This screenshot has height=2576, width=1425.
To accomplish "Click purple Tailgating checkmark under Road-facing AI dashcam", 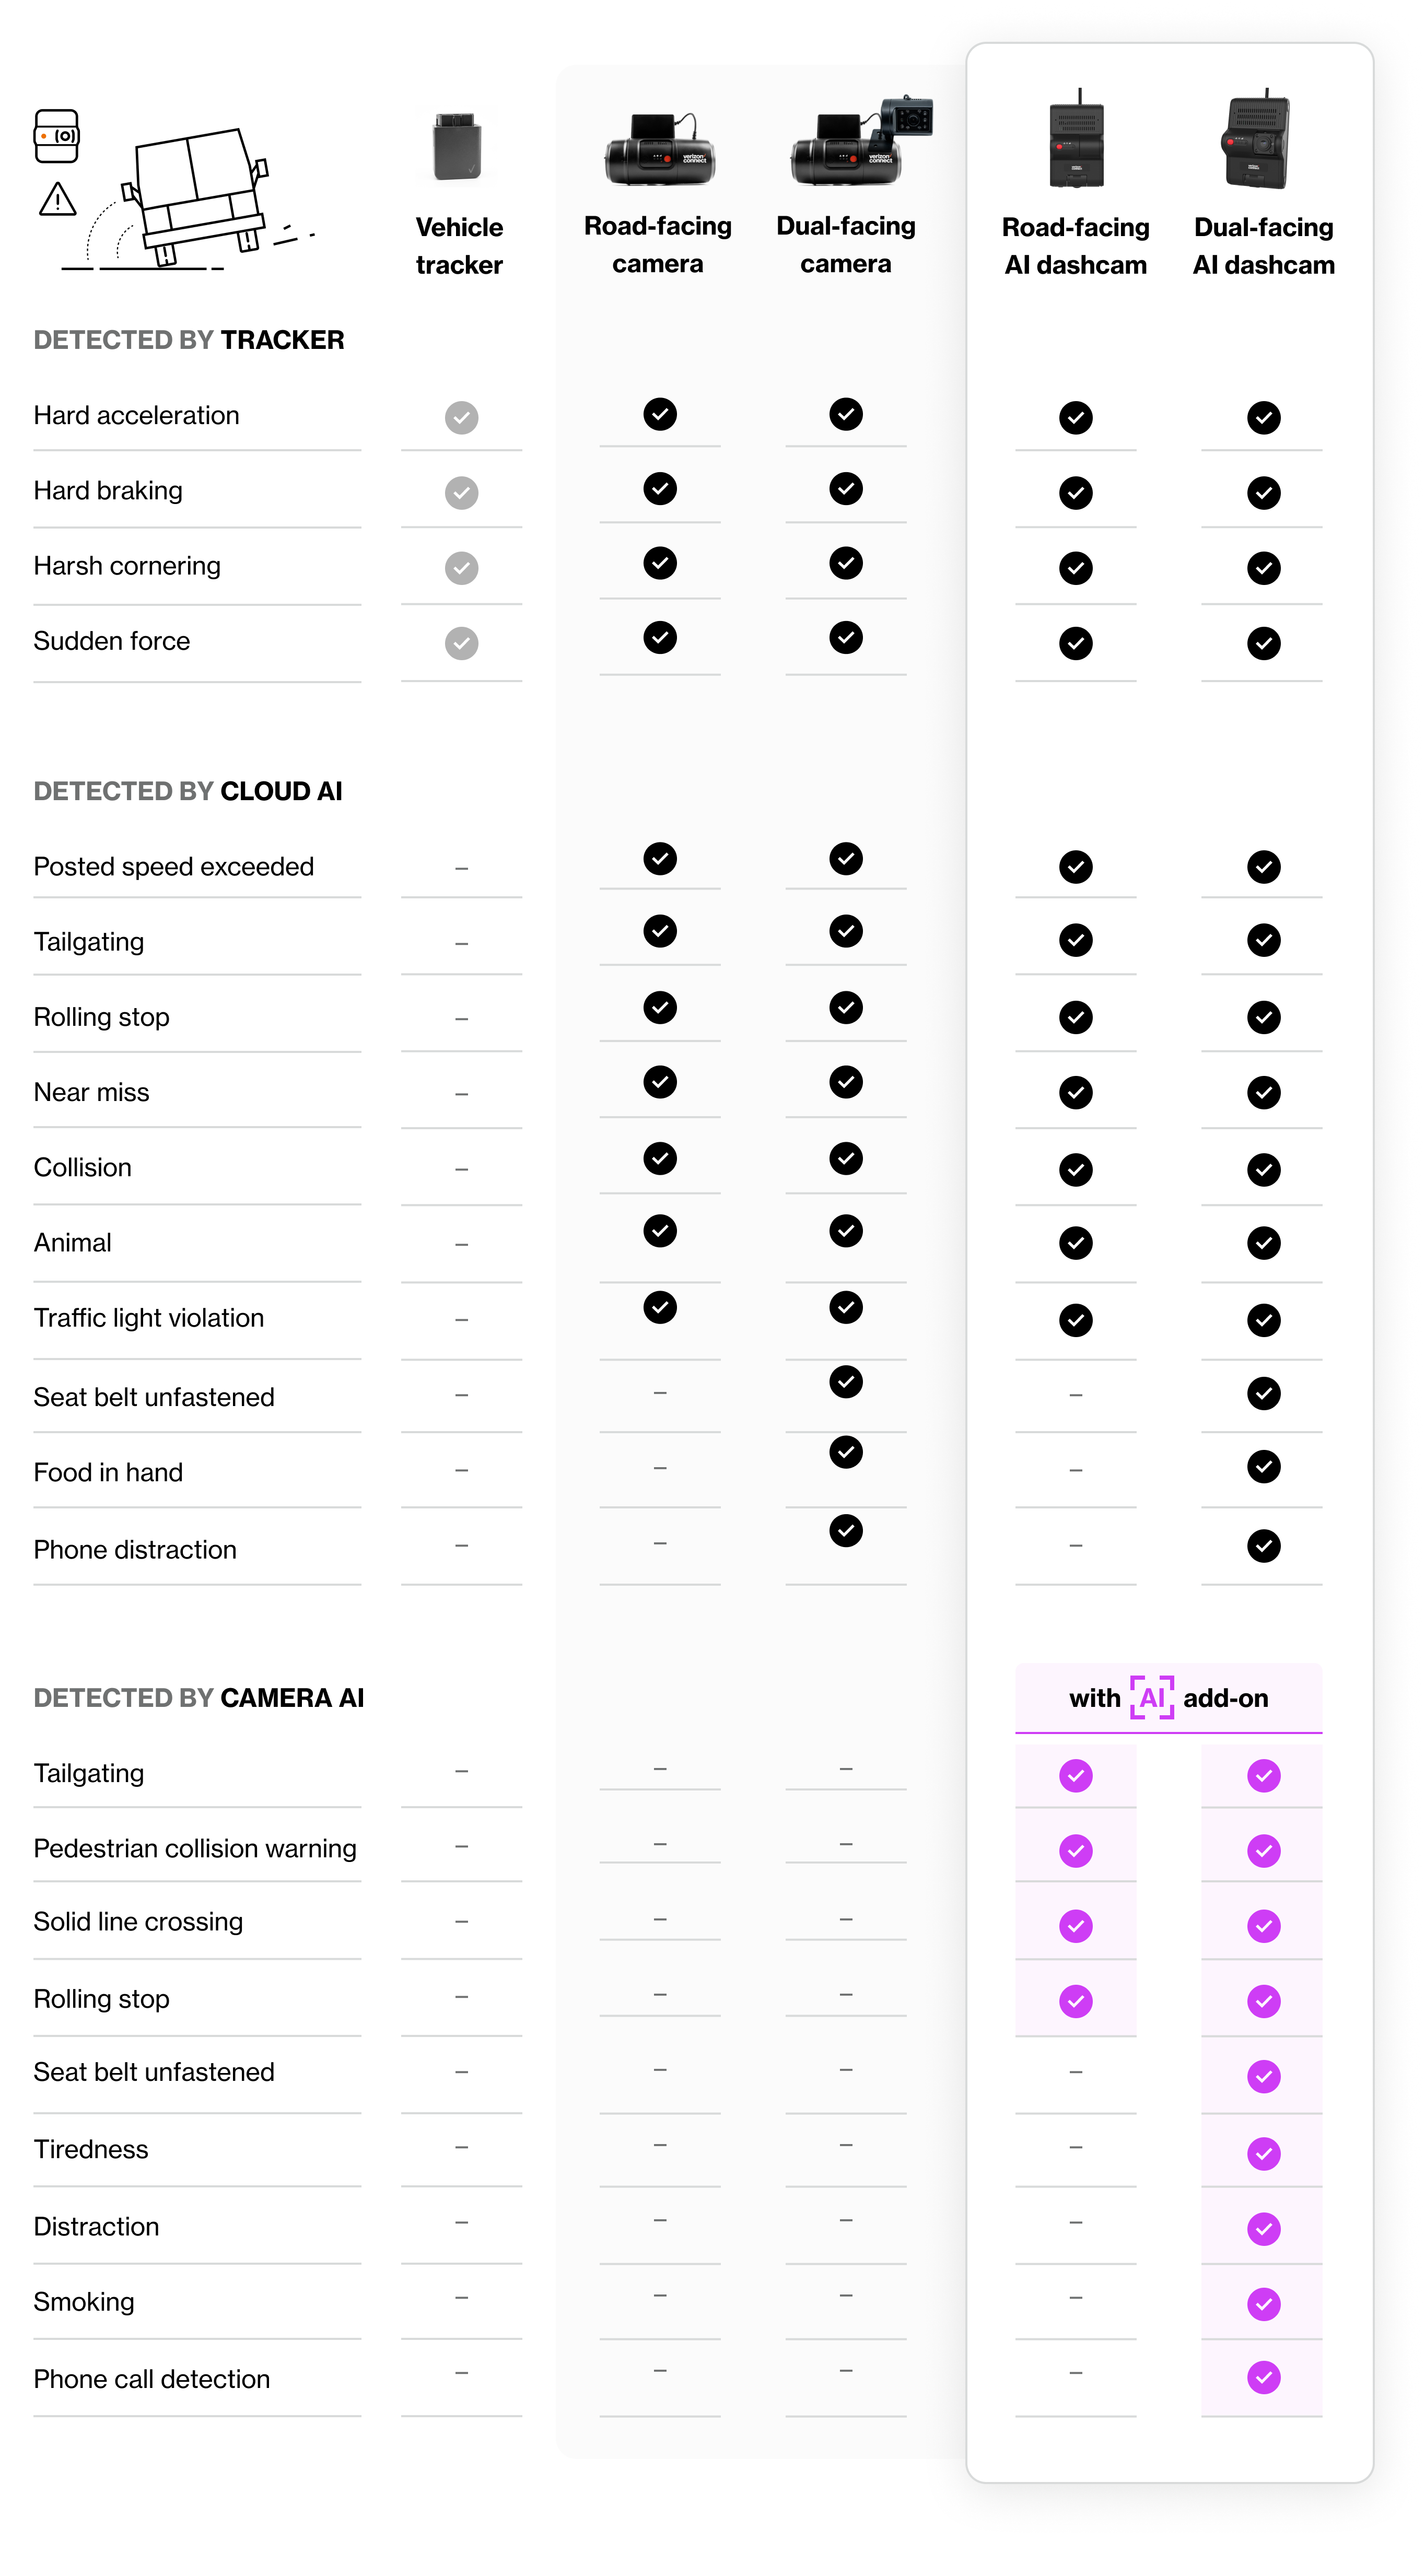I will point(1076,1776).
